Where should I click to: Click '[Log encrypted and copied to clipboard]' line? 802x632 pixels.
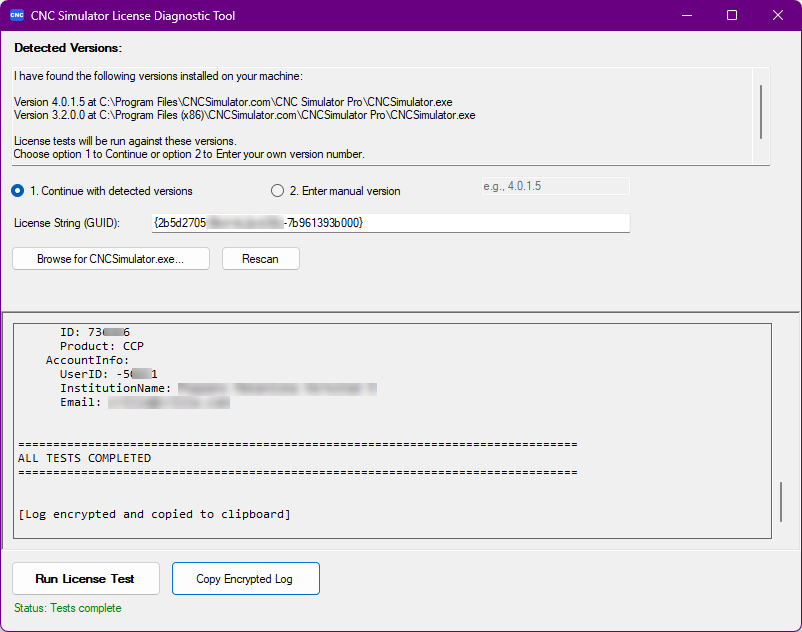point(154,514)
